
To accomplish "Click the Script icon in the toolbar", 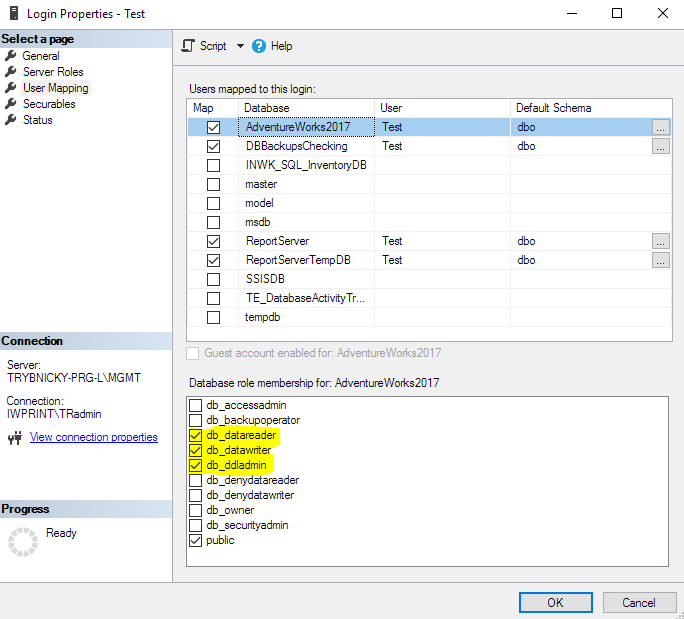I will coord(188,46).
